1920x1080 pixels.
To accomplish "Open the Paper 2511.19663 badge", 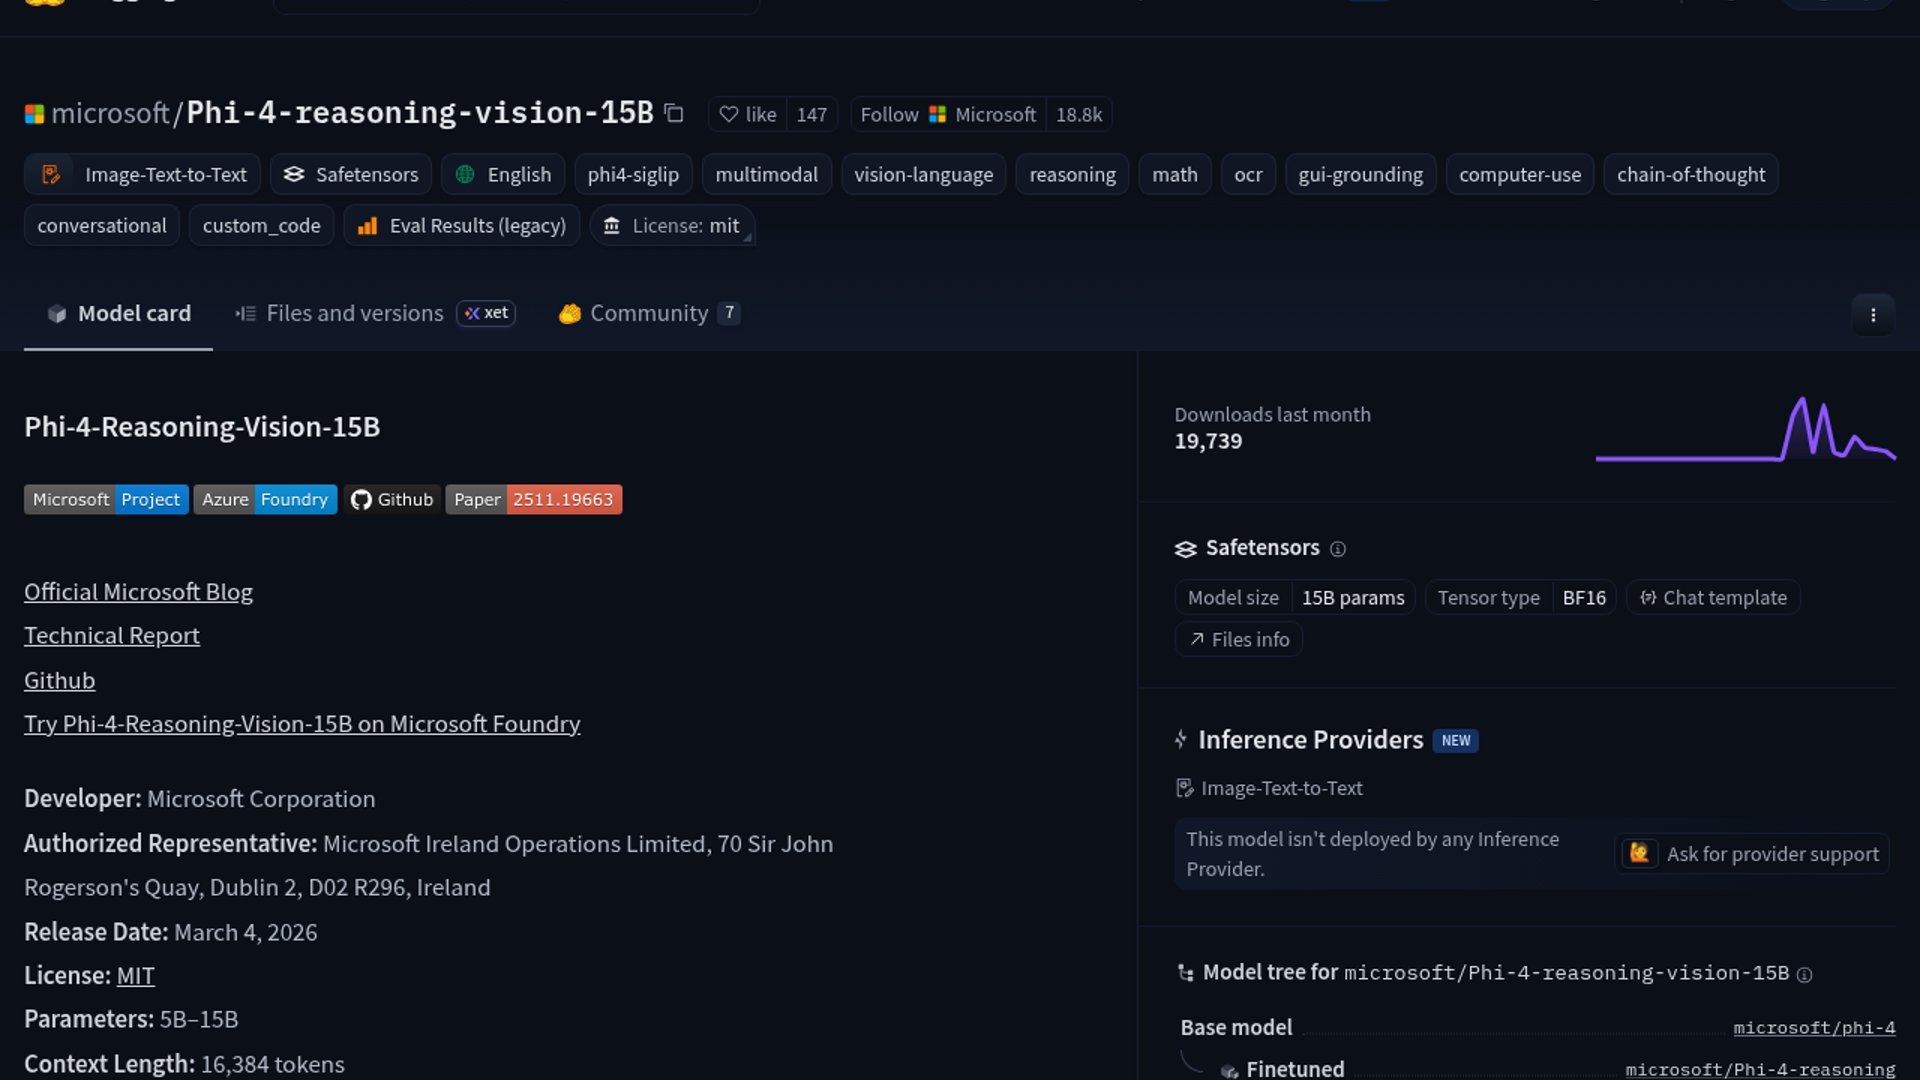I will pos(533,500).
